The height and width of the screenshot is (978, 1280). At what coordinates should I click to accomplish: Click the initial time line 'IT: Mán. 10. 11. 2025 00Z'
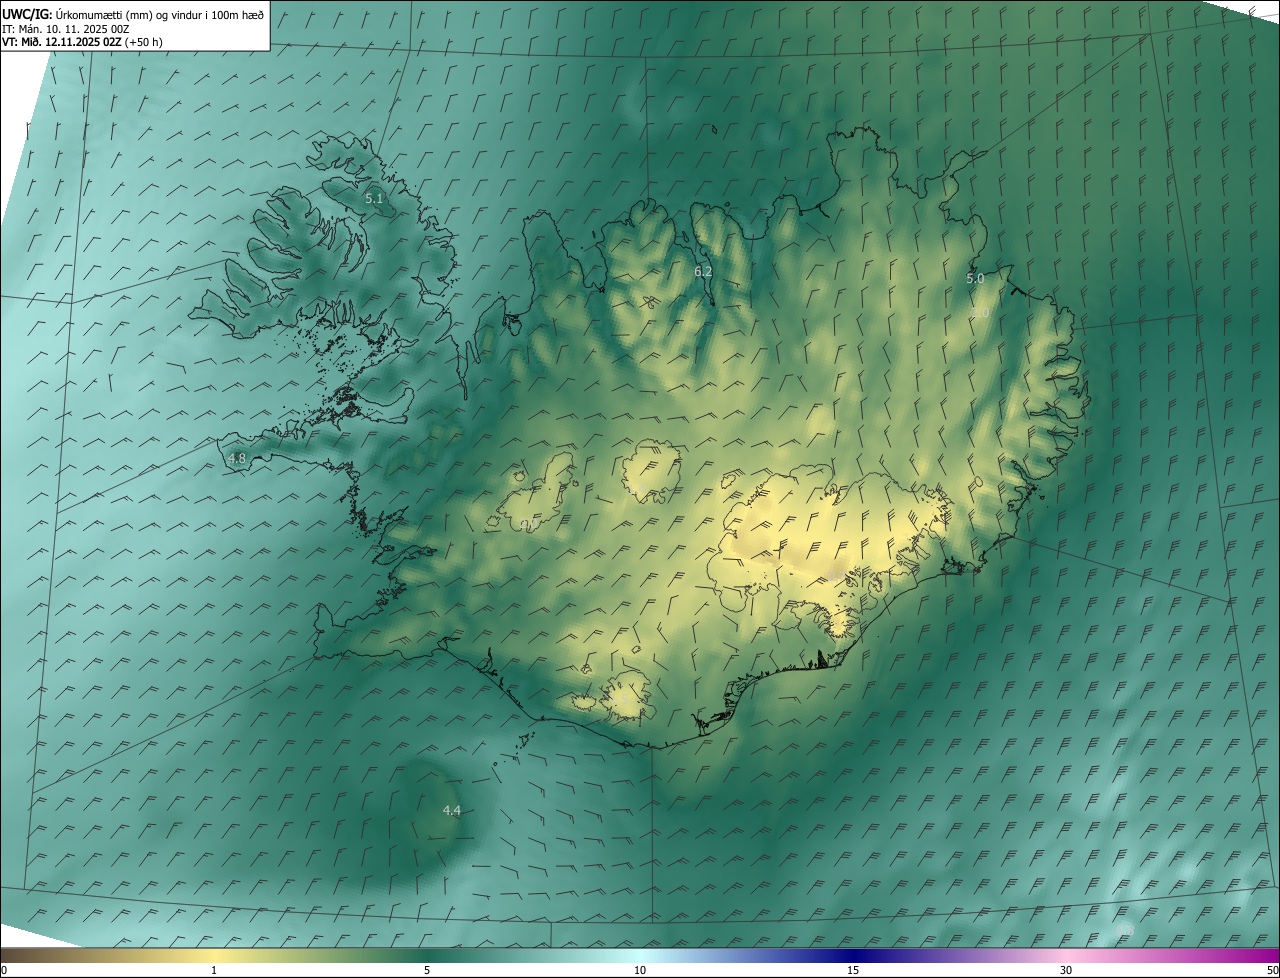(67, 28)
